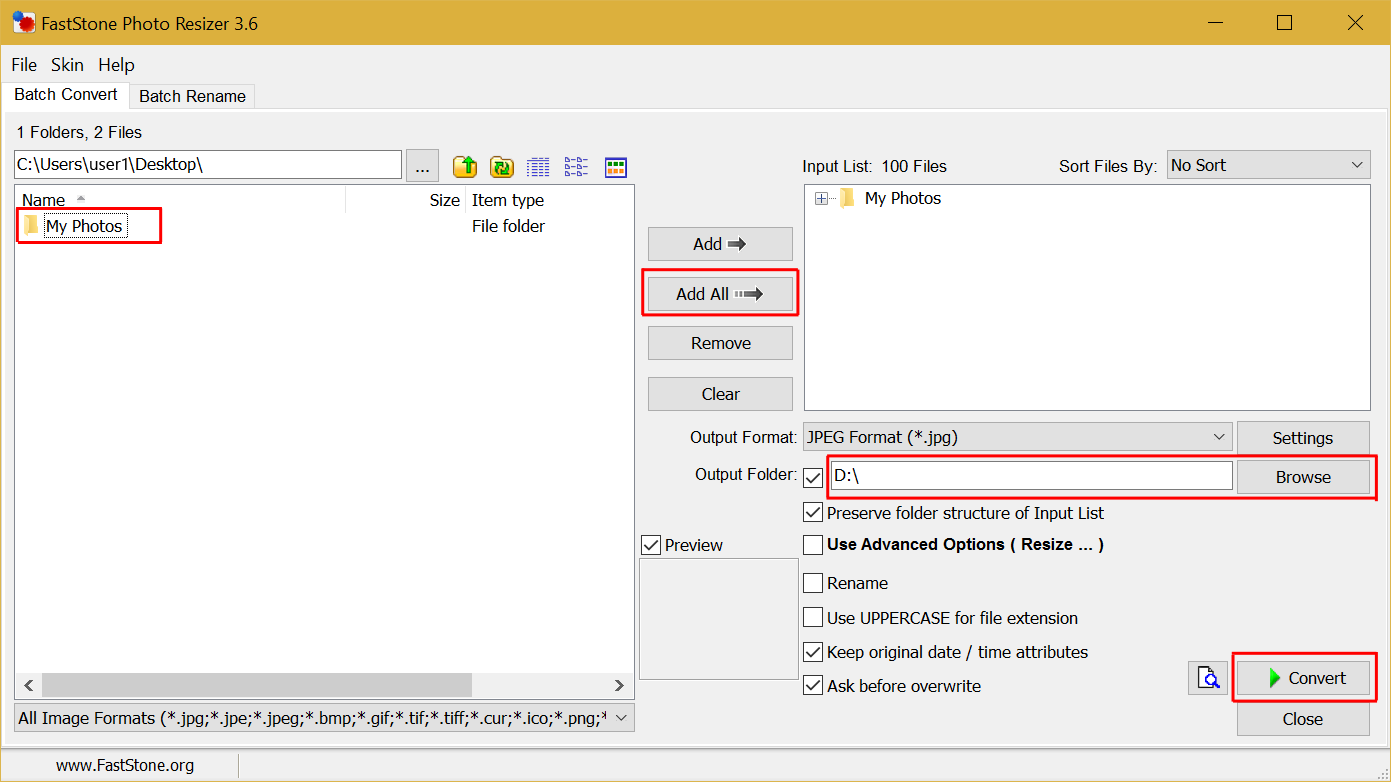Open conversion preview magnifier icon

[1208, 677]
